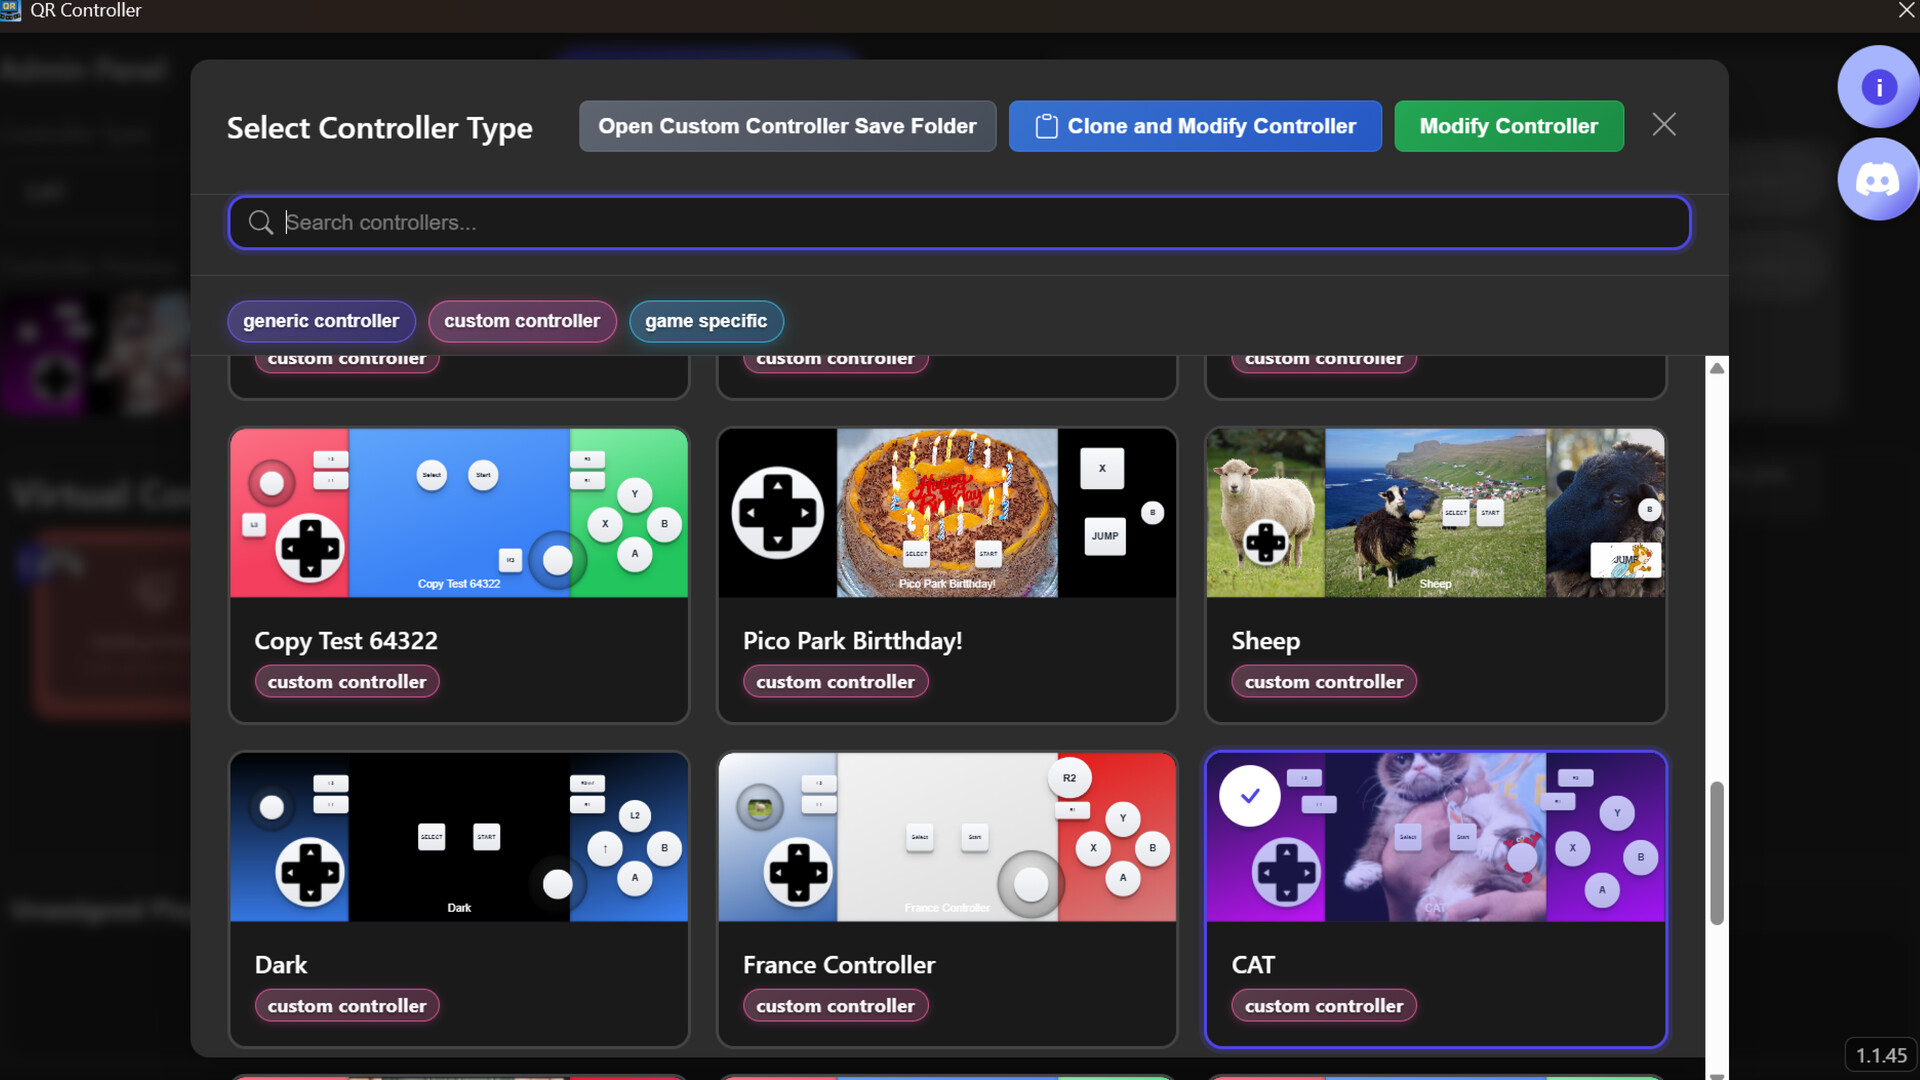Click the checkmark badge on the CAT card

pyautogui.click(x=1250, y=795)
